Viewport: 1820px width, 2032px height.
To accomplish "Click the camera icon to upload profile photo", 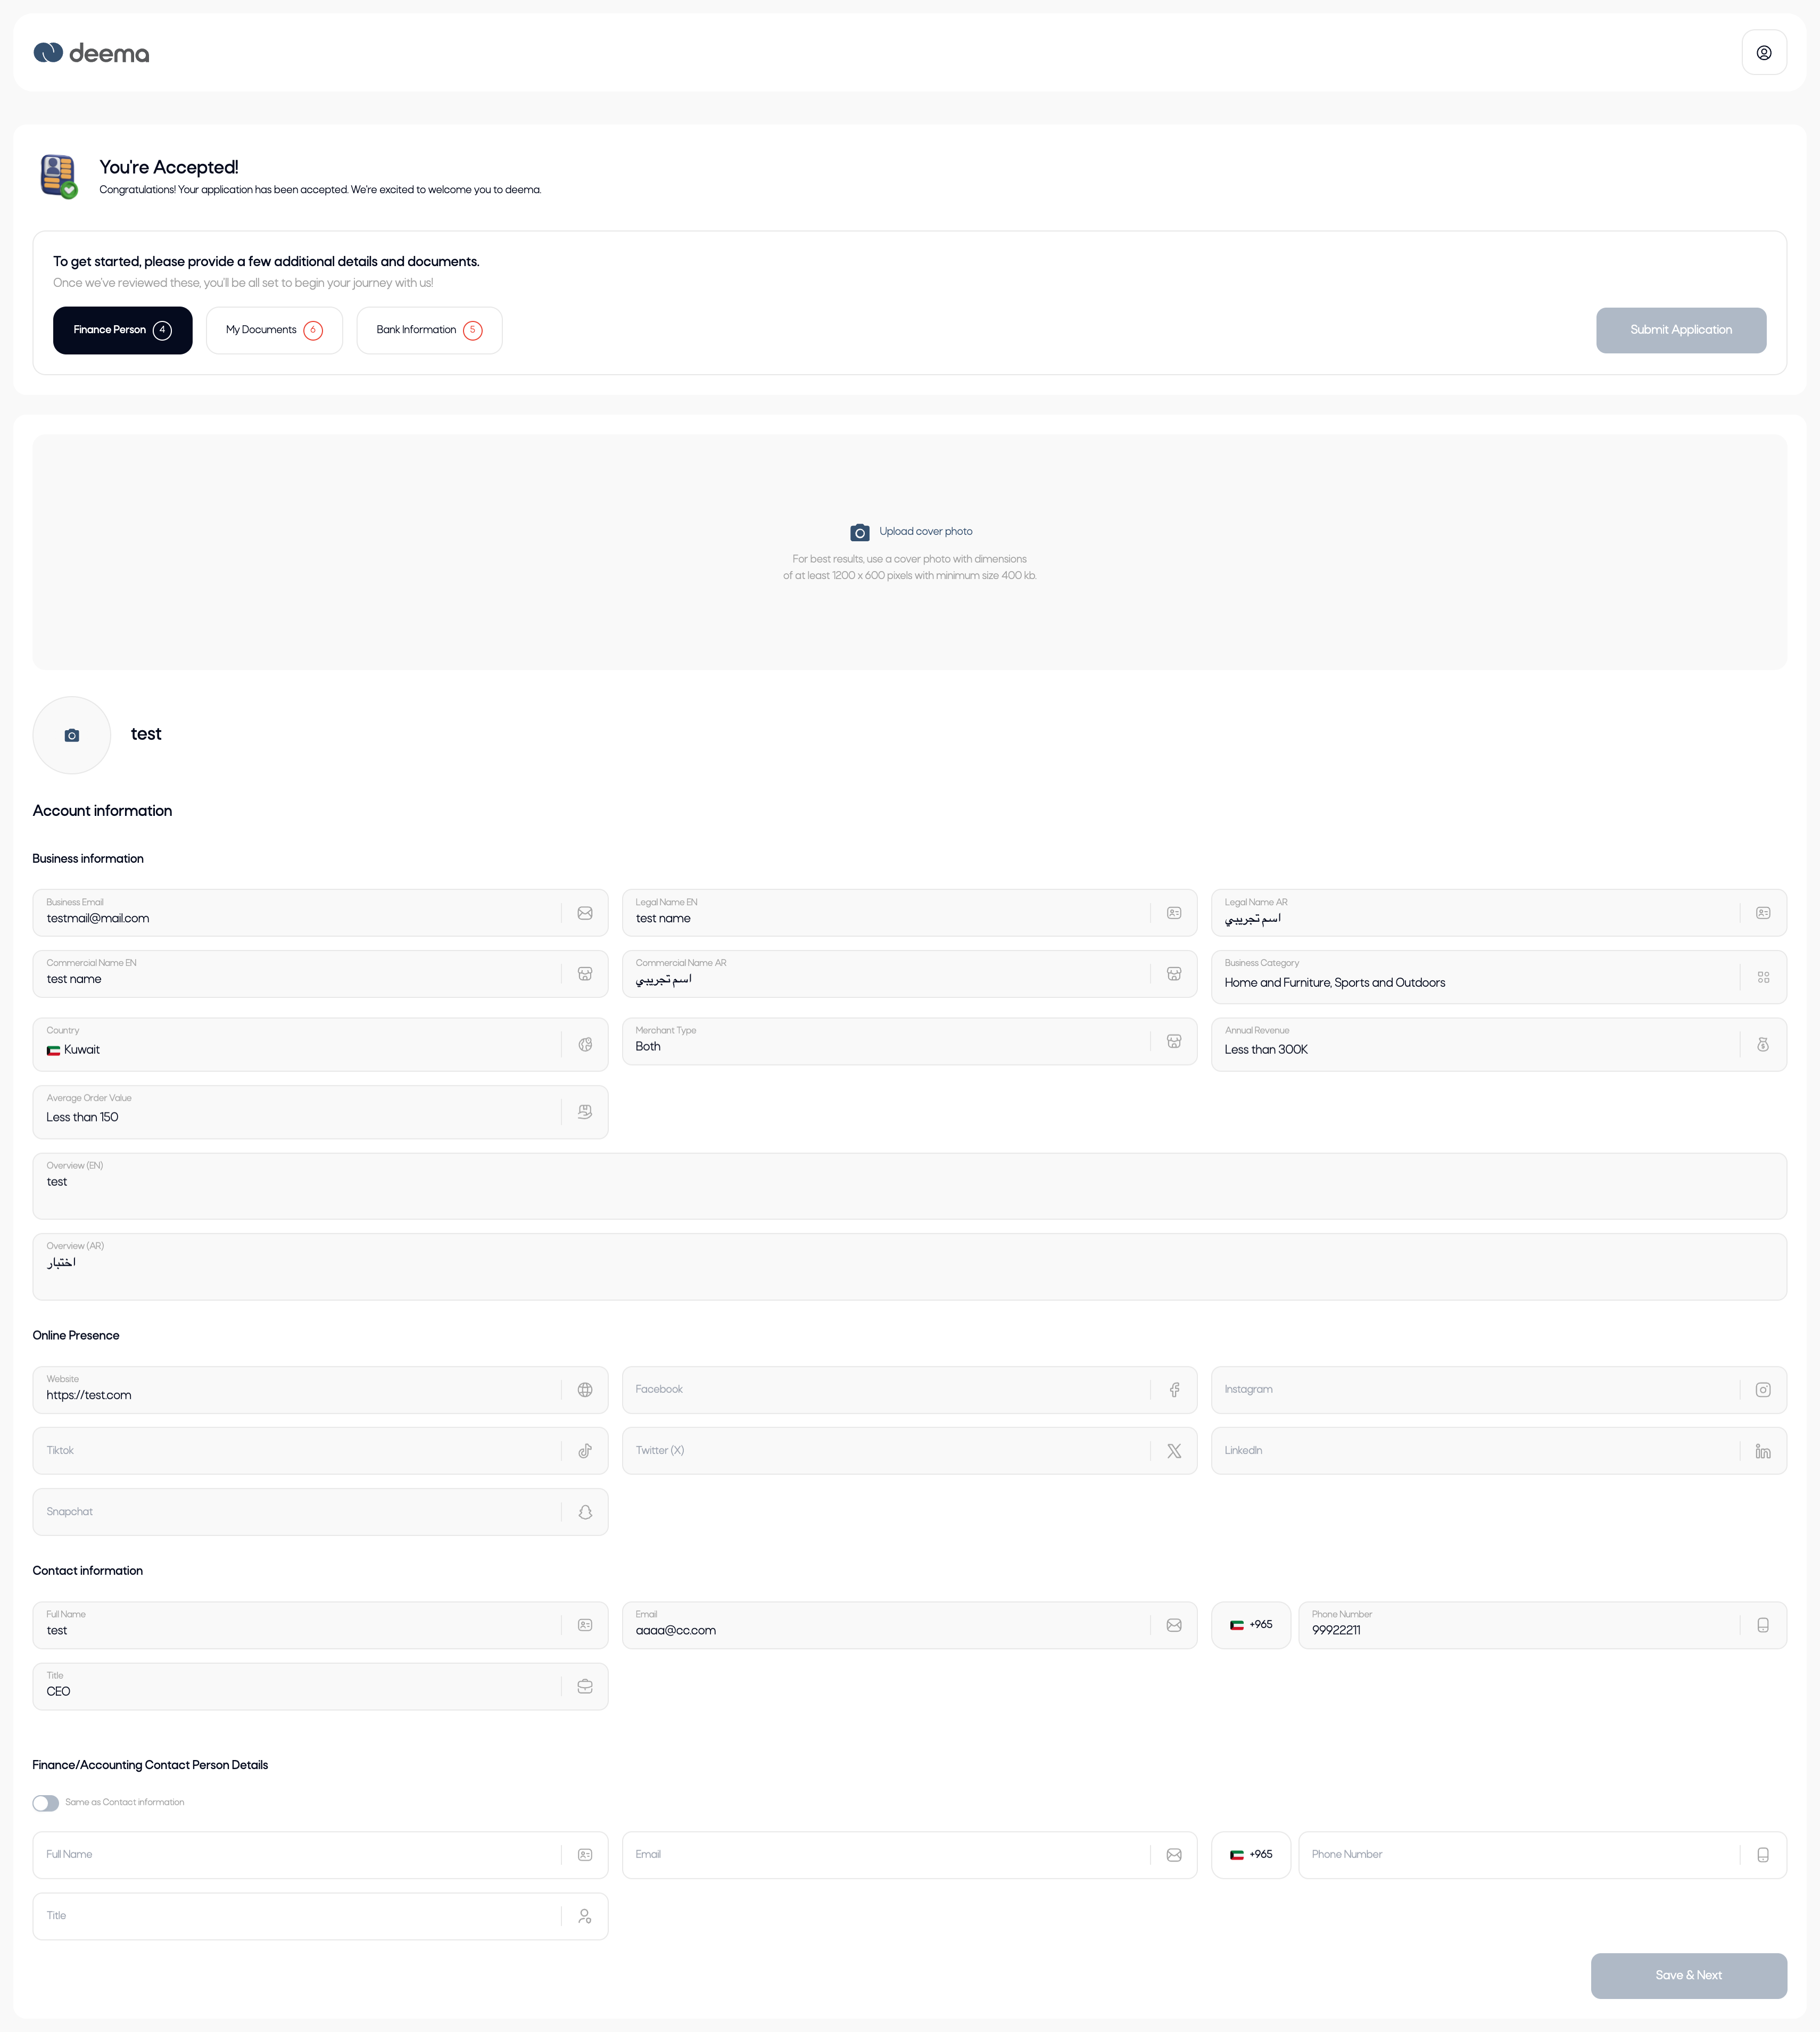I will [72, 735].
